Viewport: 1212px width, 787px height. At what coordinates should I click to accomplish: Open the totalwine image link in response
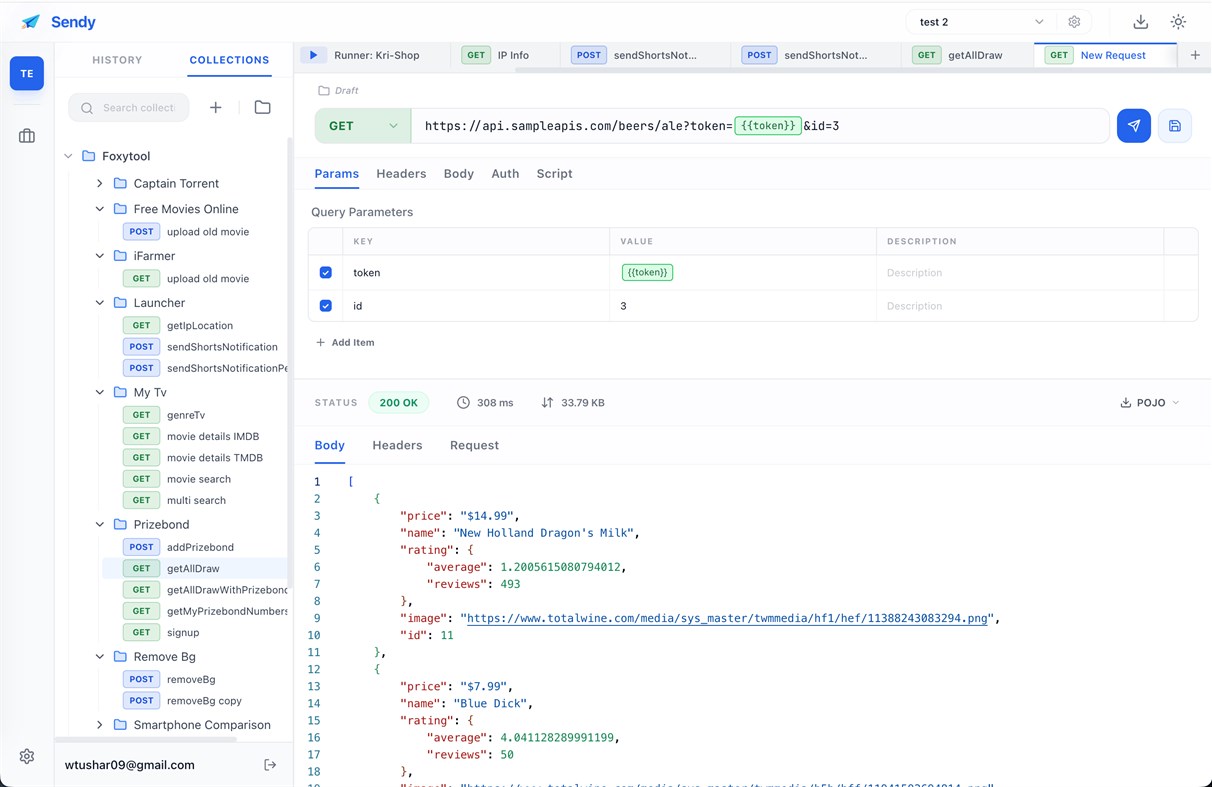point(727,619)
